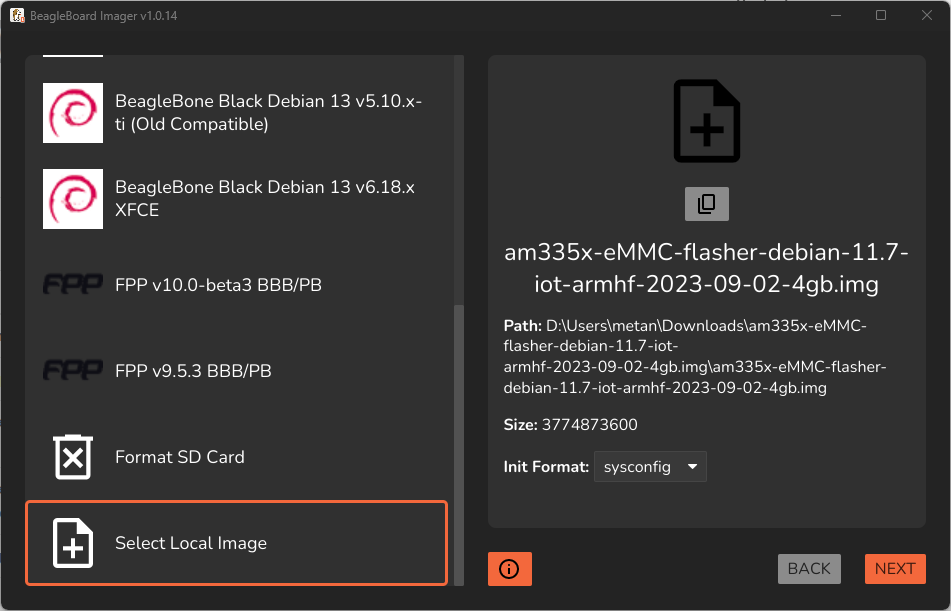Click the Format SD Card trash icon
The height and width of the screenshot is (611, 951).
pyautogui.click(x=73, y=457)
